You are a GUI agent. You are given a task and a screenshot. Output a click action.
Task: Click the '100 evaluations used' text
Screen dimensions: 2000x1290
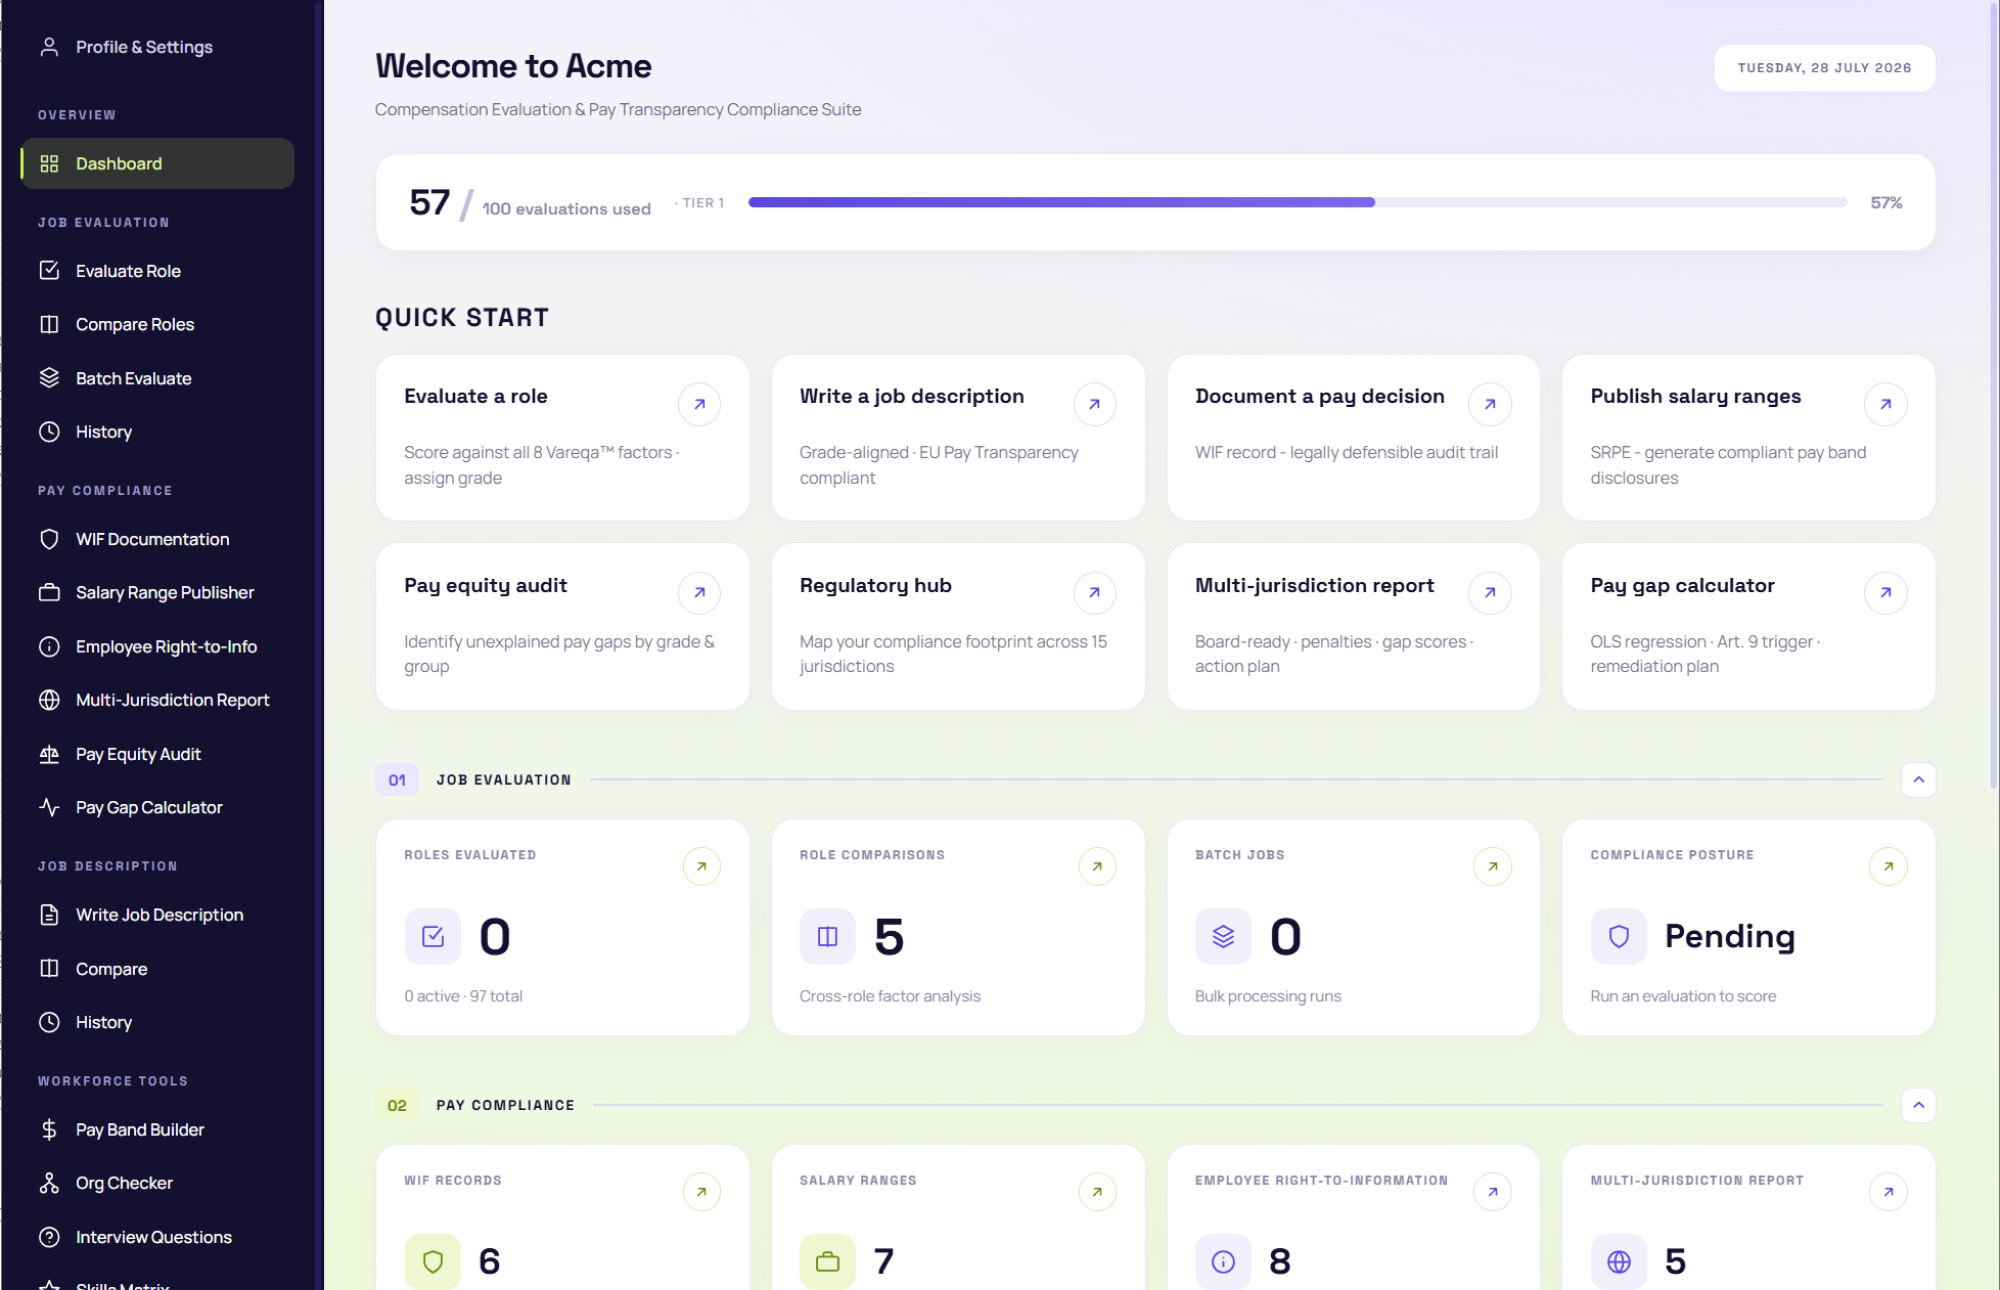[566, 209]
